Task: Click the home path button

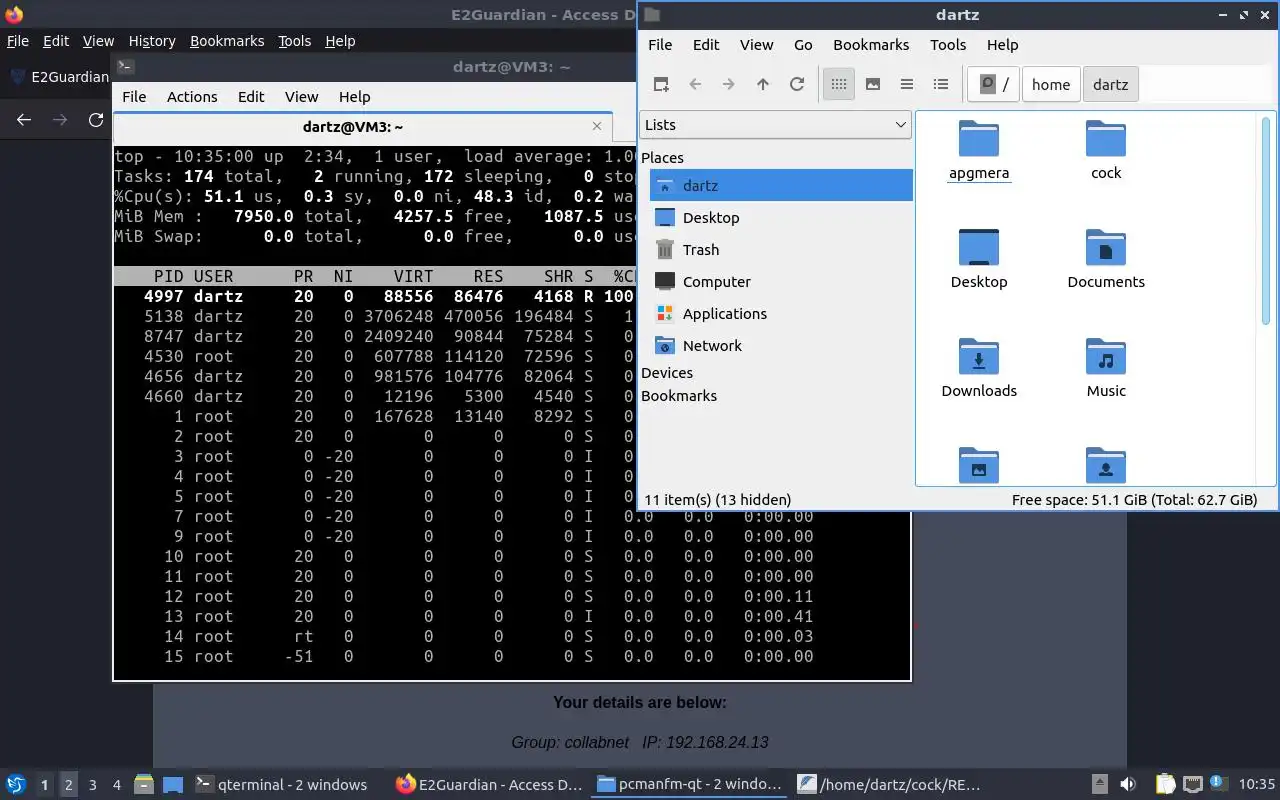Action: 1051,85
